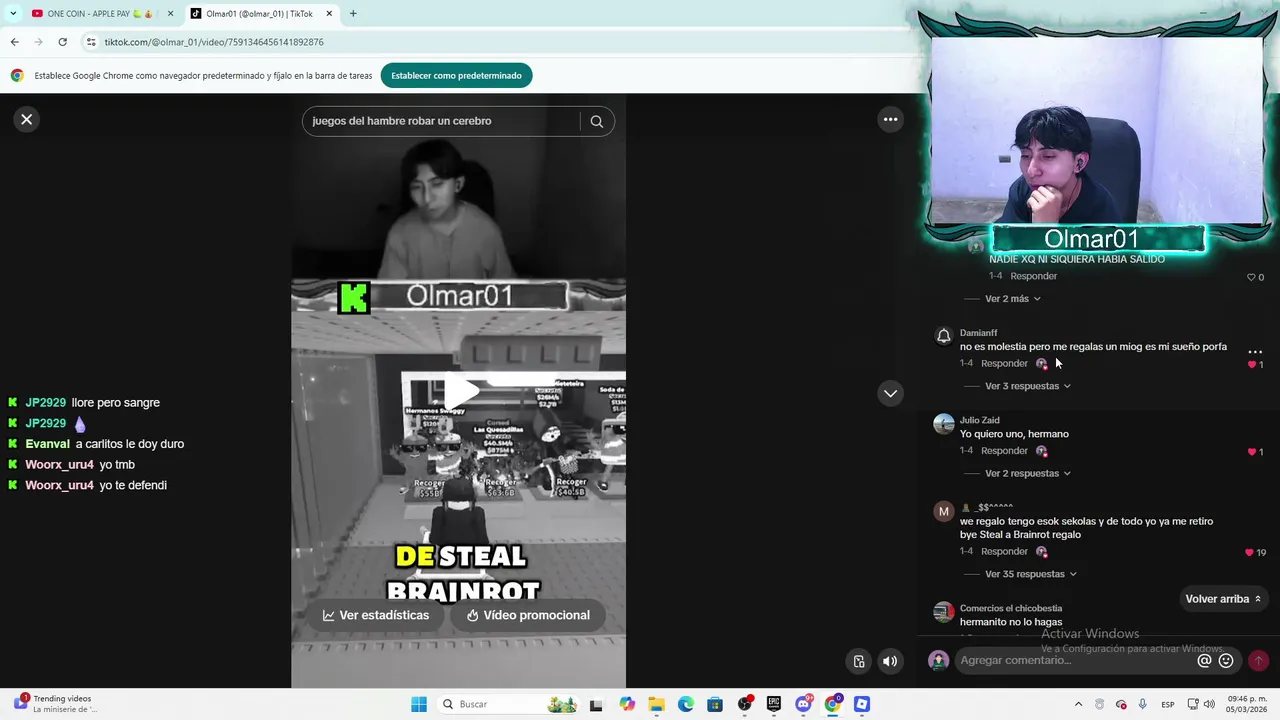Open more options on Damianff's comment
Screen dimensions: 1280x720
pos(1255,352)
